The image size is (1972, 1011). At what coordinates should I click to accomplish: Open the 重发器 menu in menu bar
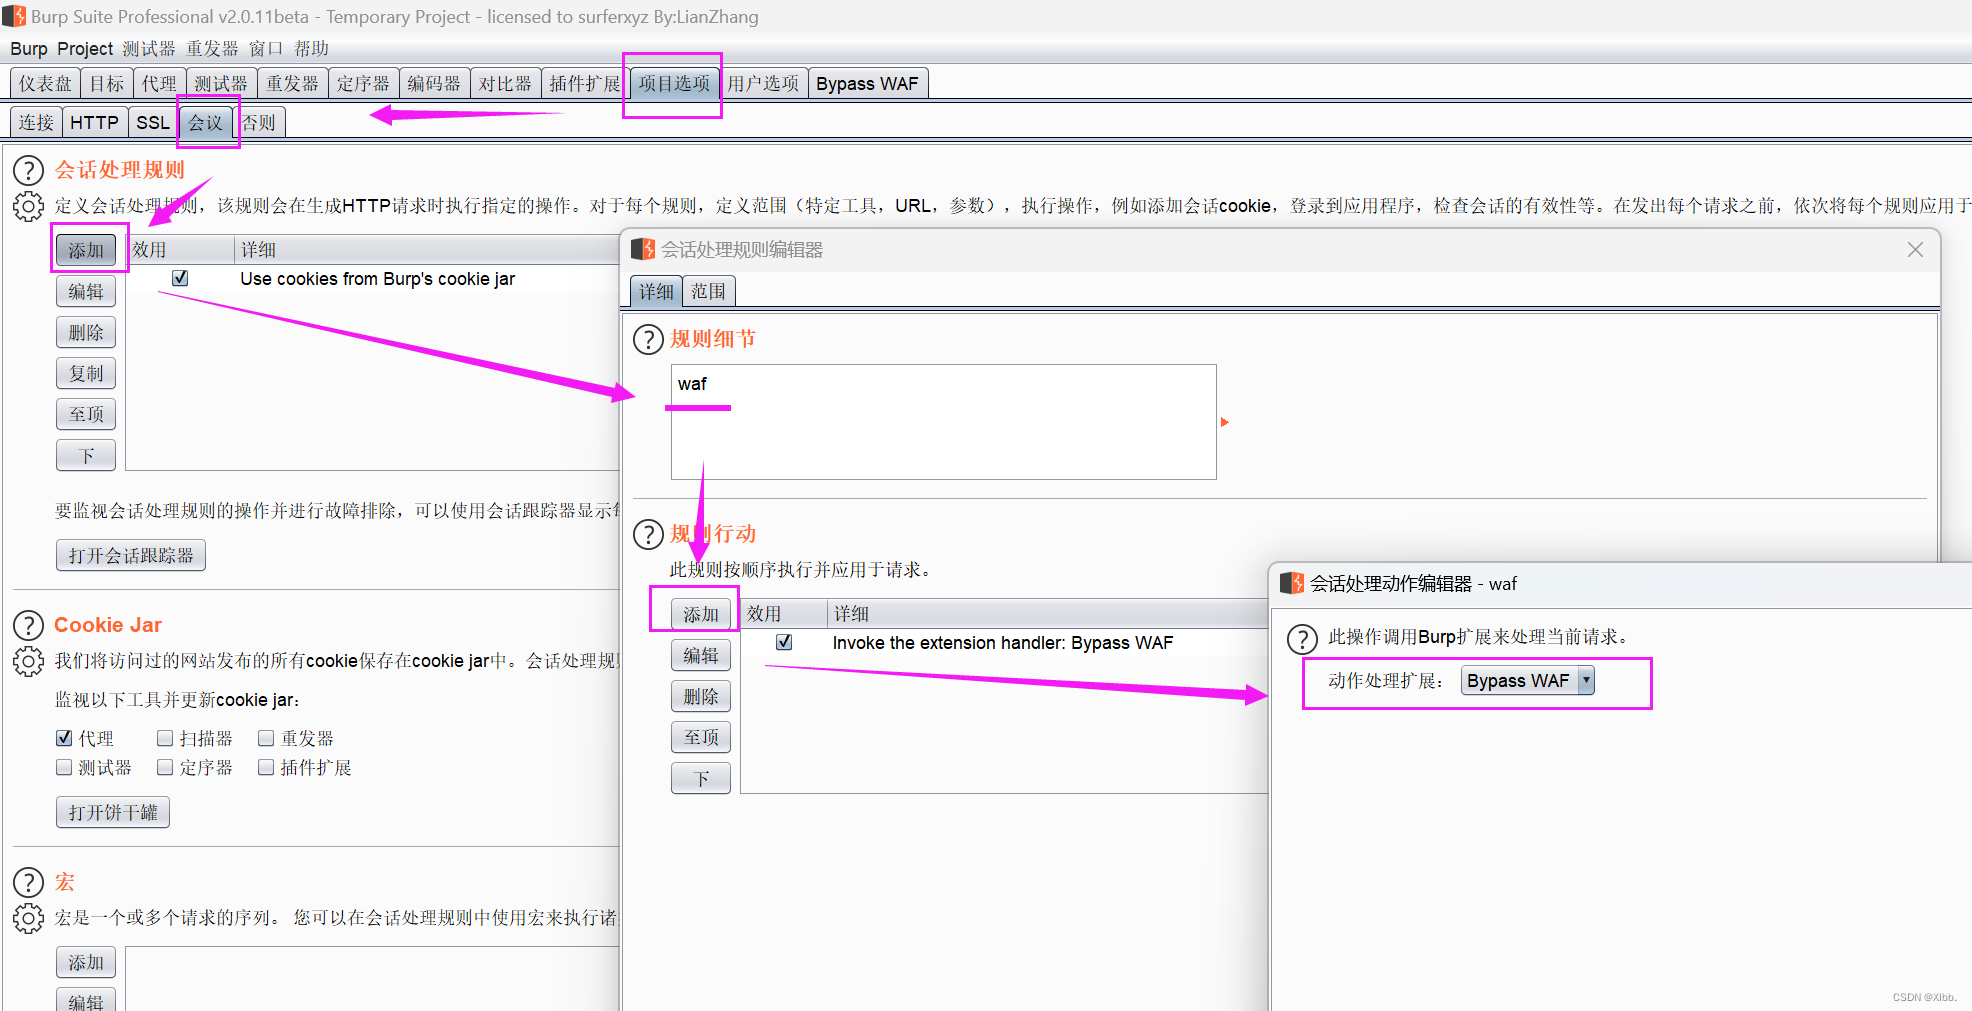(212, 49)
